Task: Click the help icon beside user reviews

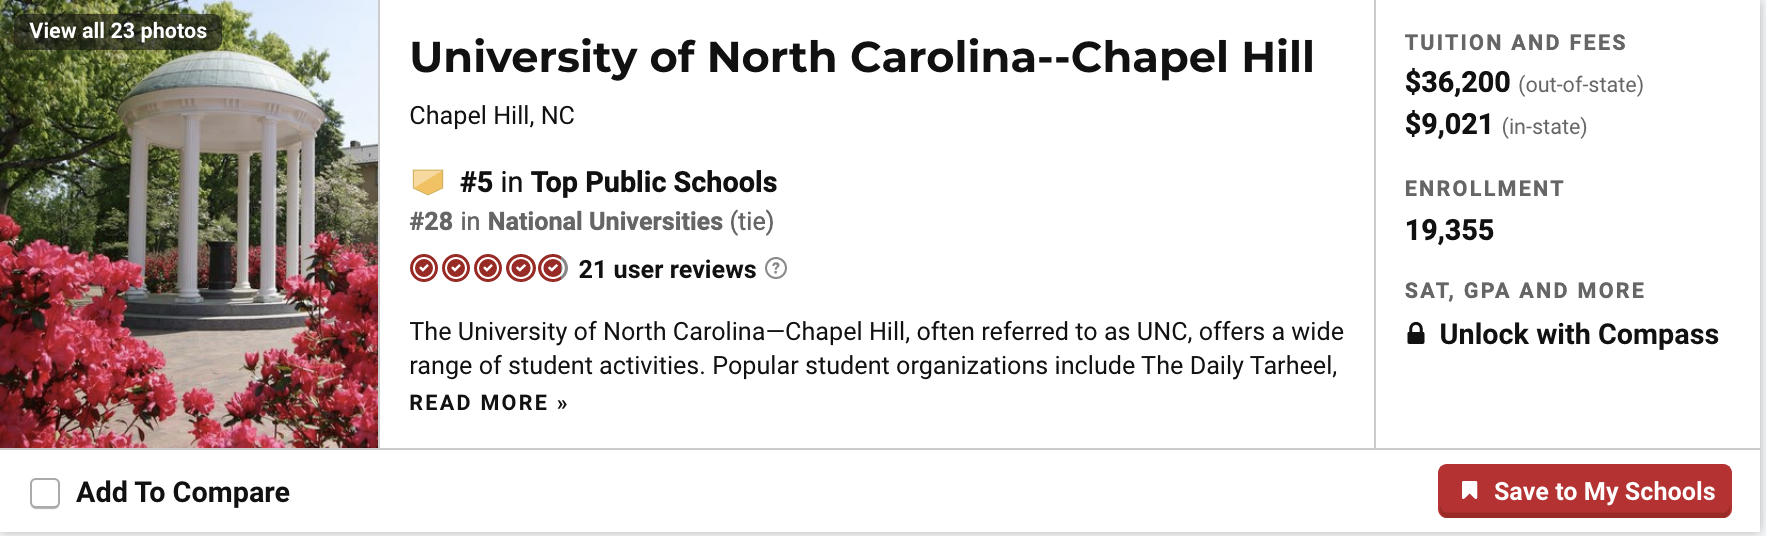Action: 776,269
